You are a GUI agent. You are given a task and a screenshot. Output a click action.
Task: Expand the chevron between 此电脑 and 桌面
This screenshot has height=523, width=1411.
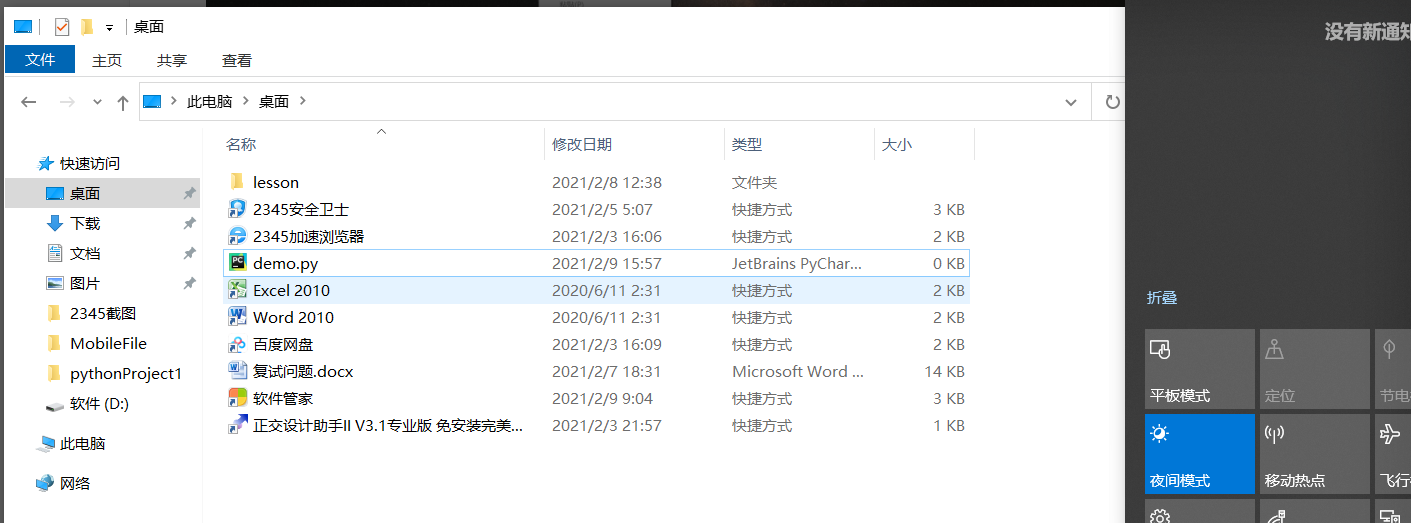246,101
